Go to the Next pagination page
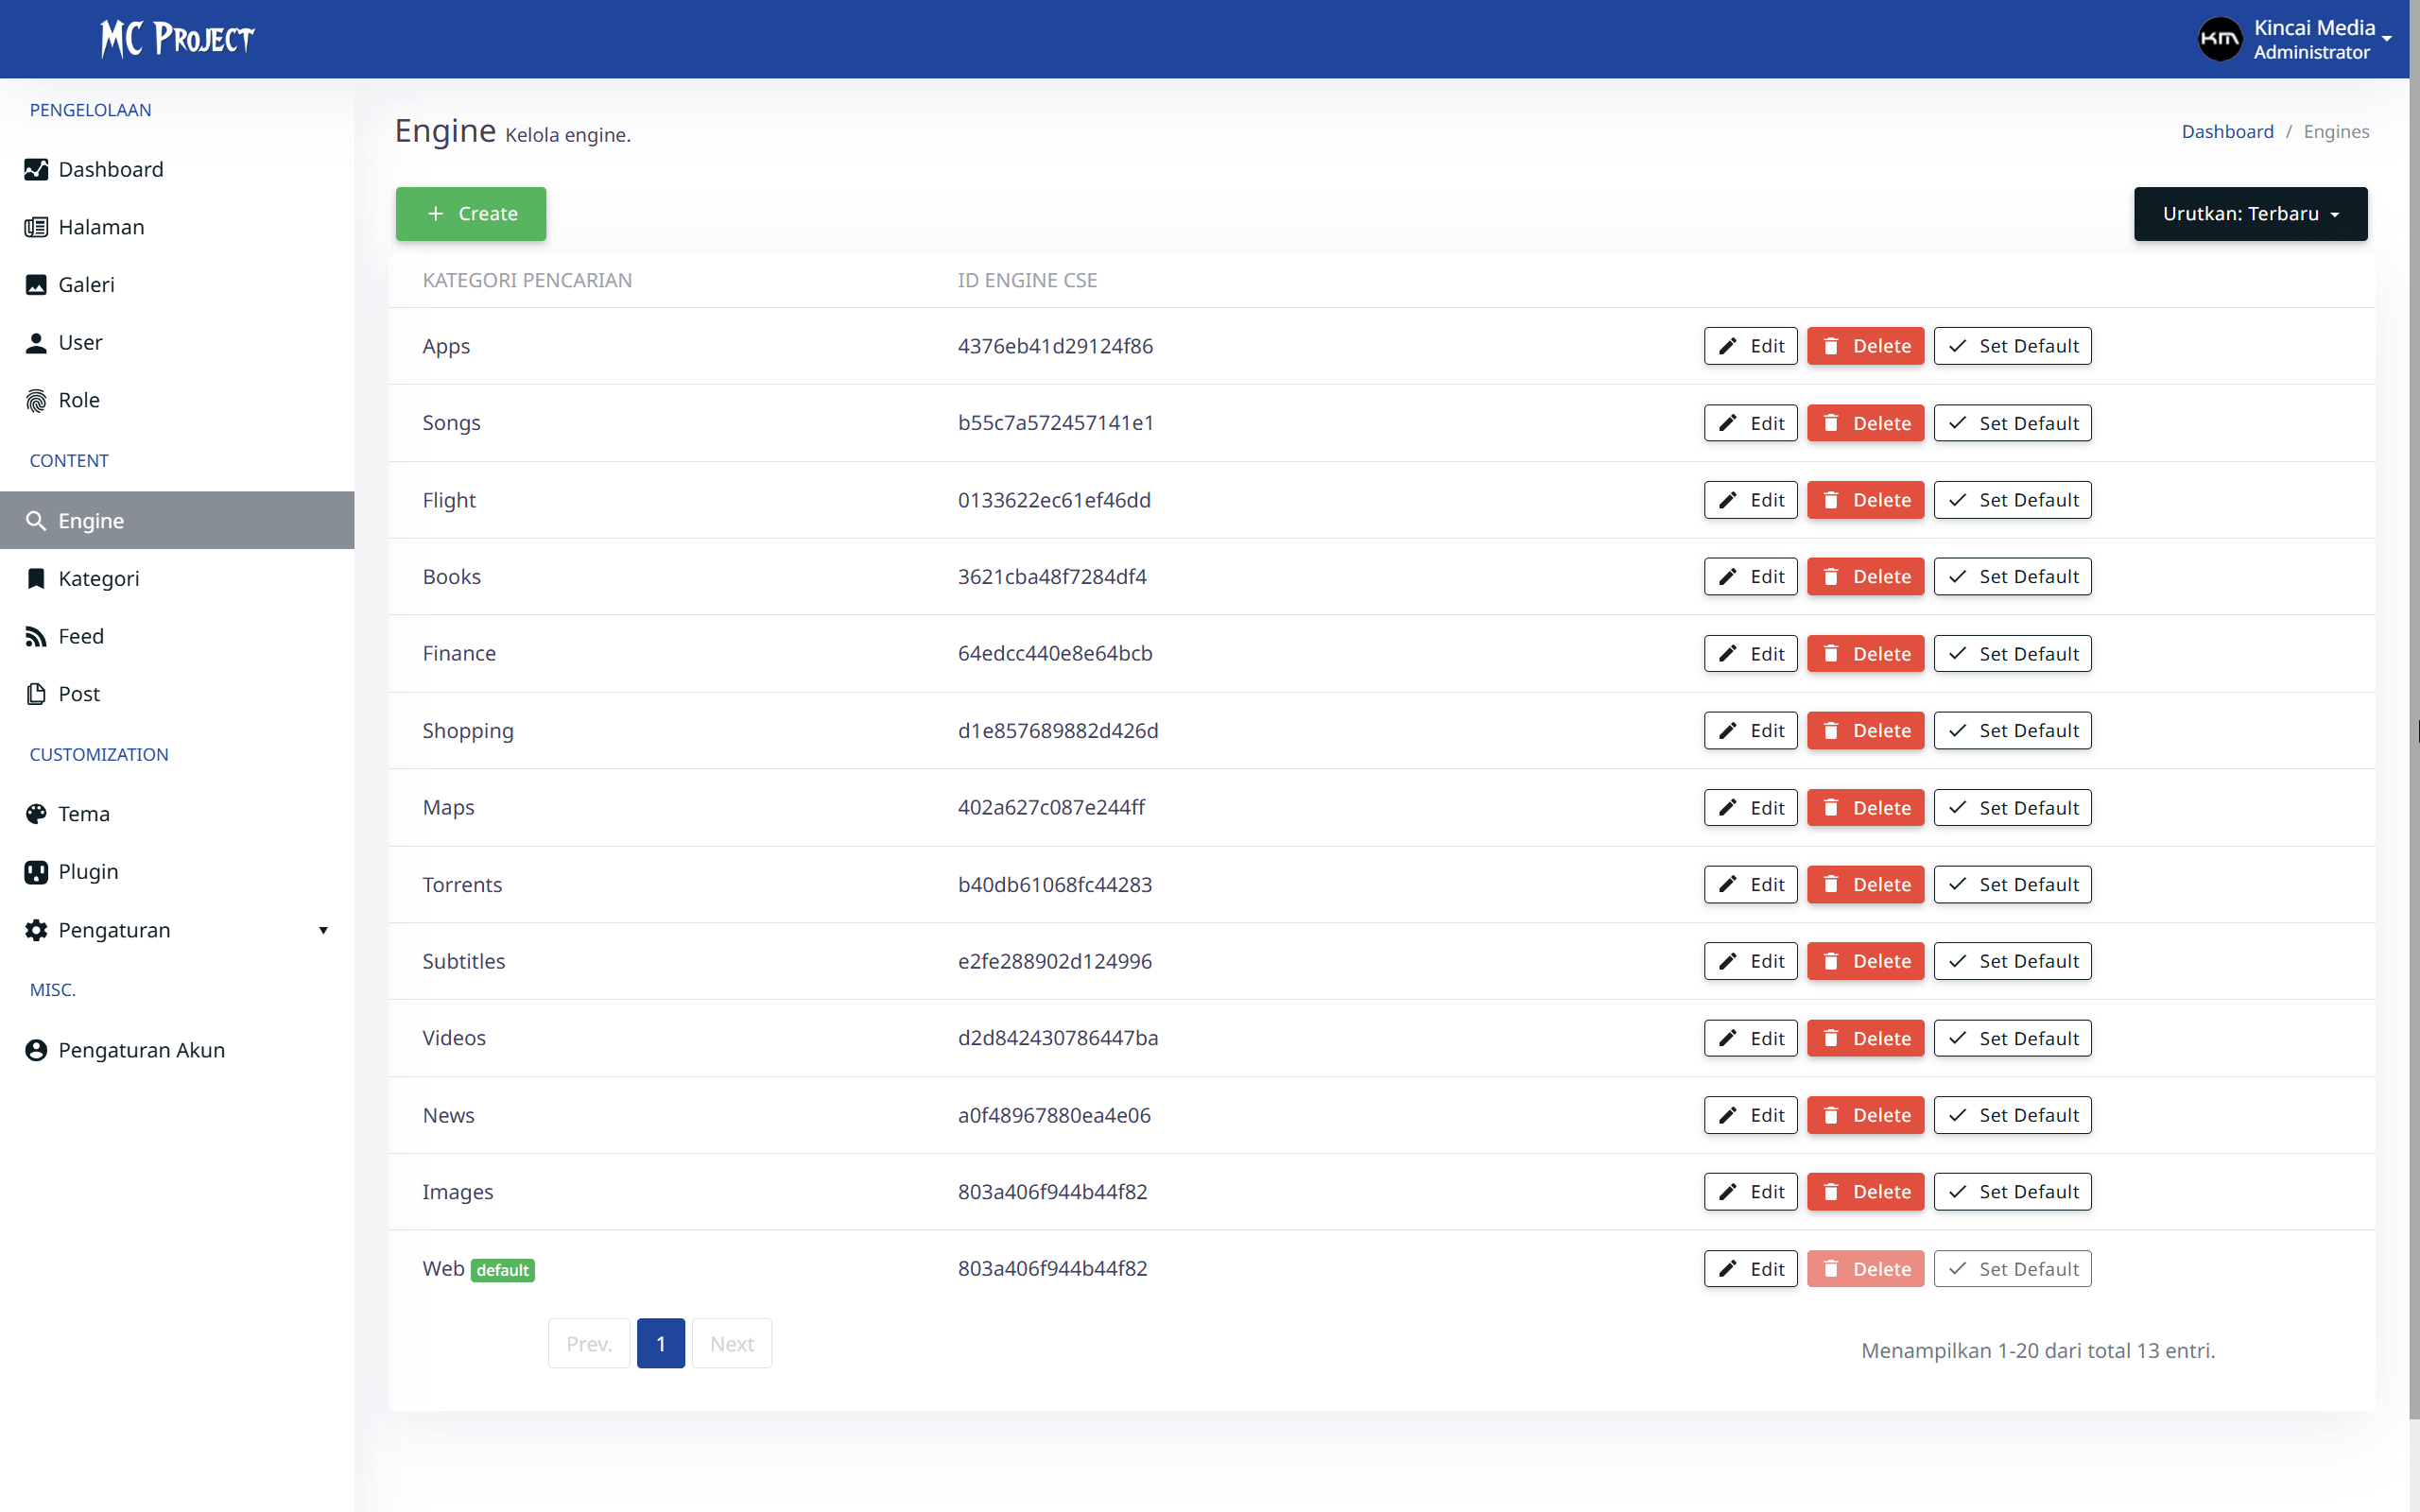Image resolution: width=2420 pixels, height=1512 pixels. (x=731, y=1343)
